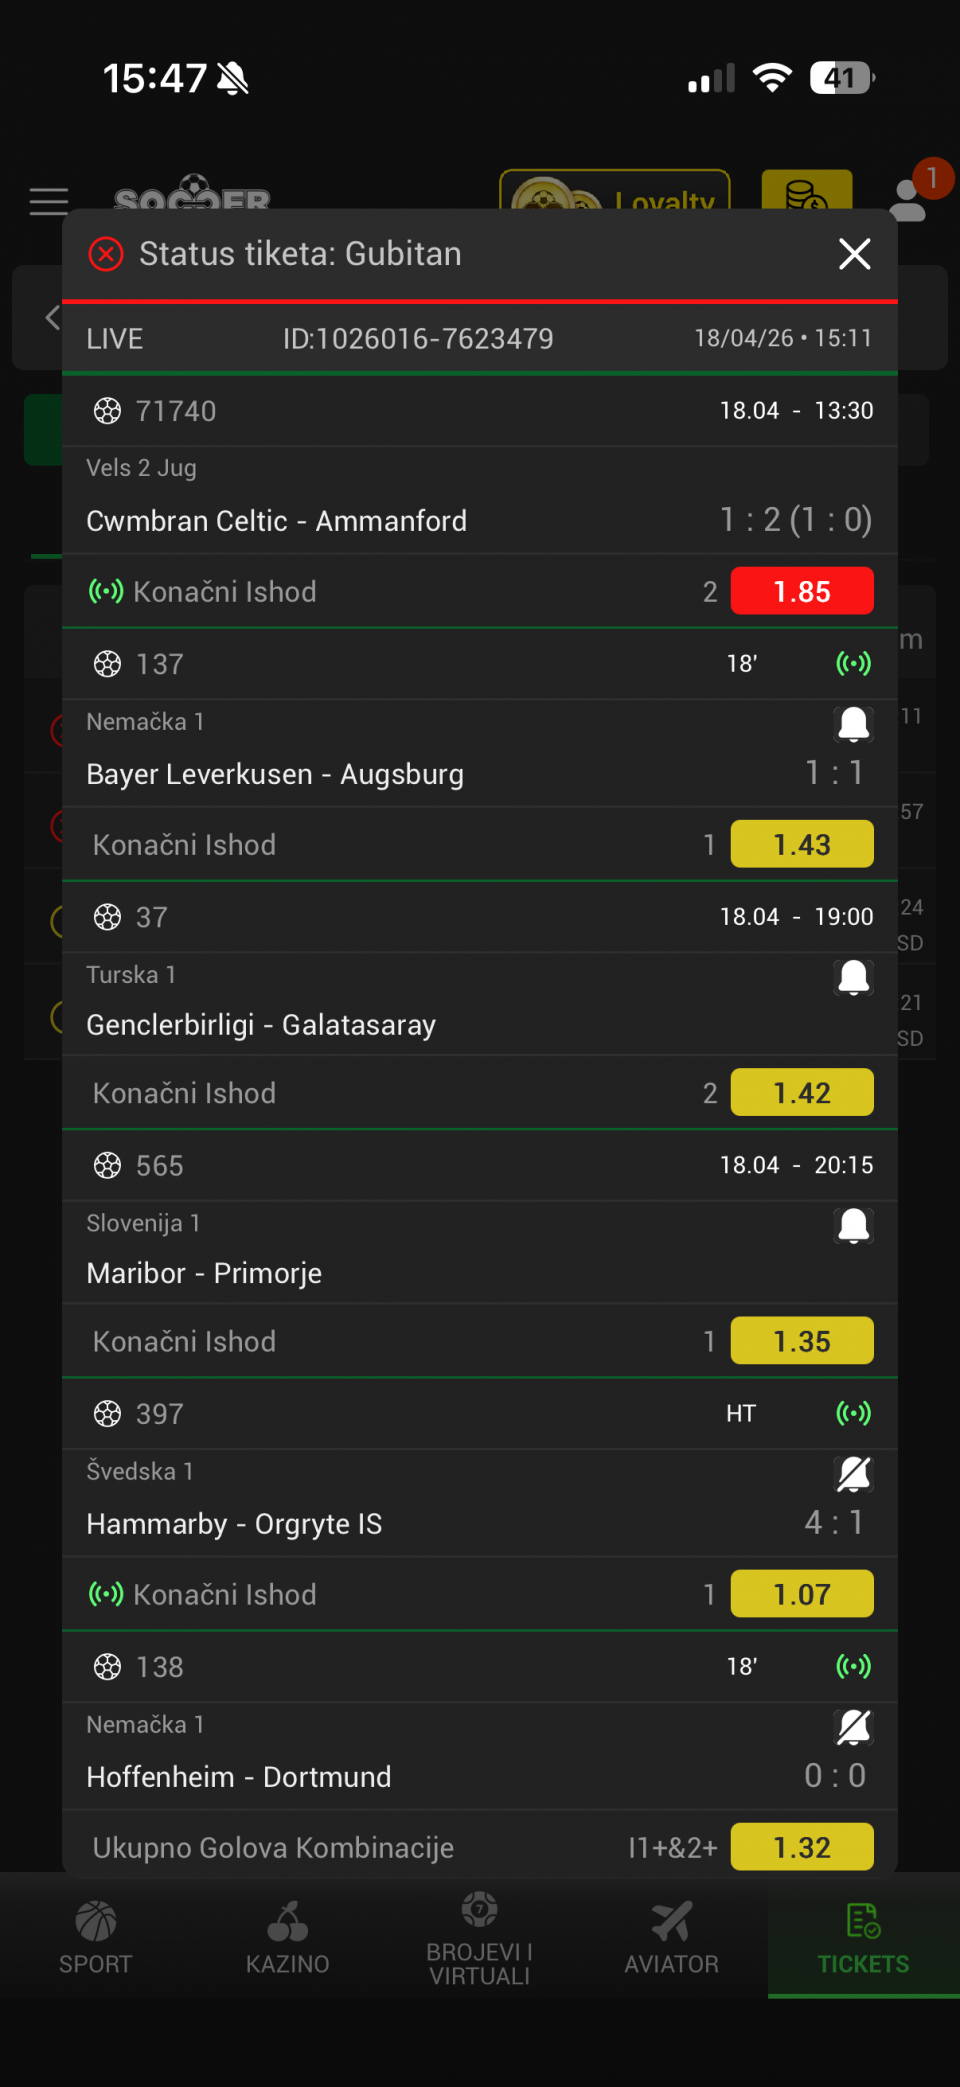This screenshot has width=960, height=2087.
Task: Tap the 1.07 odds for Hammarby
Action: point(802,1594)
